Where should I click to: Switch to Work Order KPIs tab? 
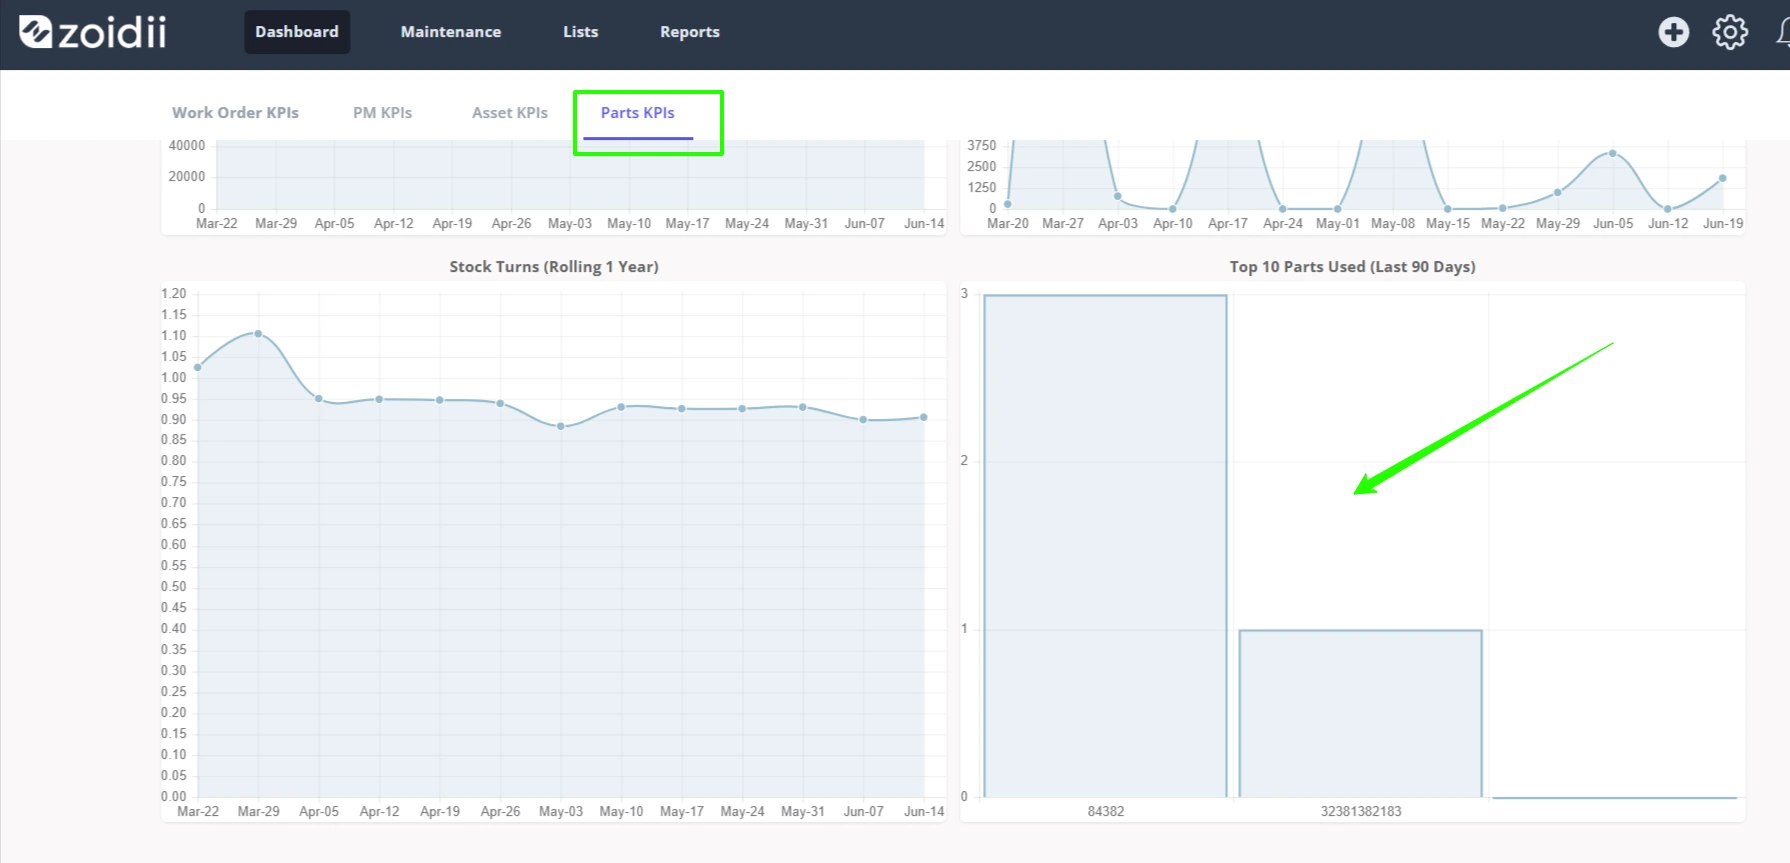(235, 113)
